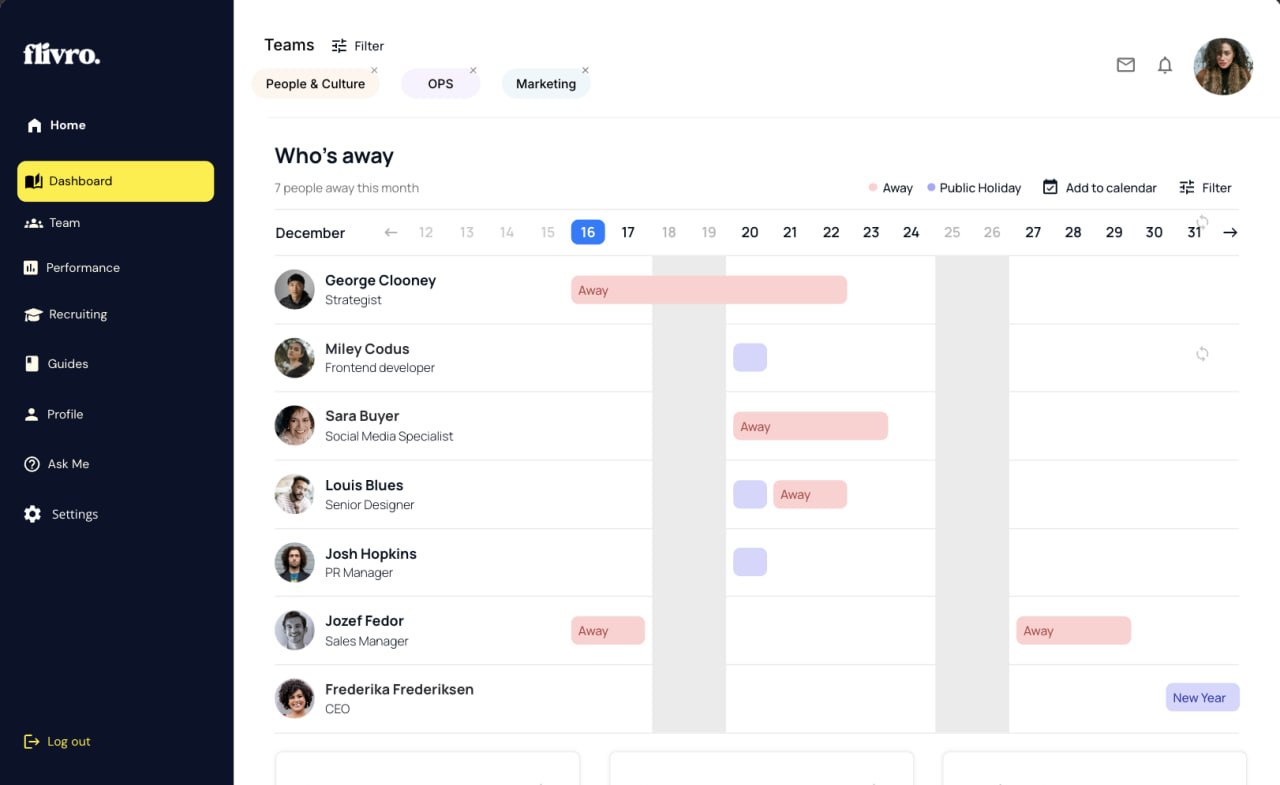The width and height of the screenshot is (1280, 785).
Task: Open Ask Me help icon
Action: point(32,464)
